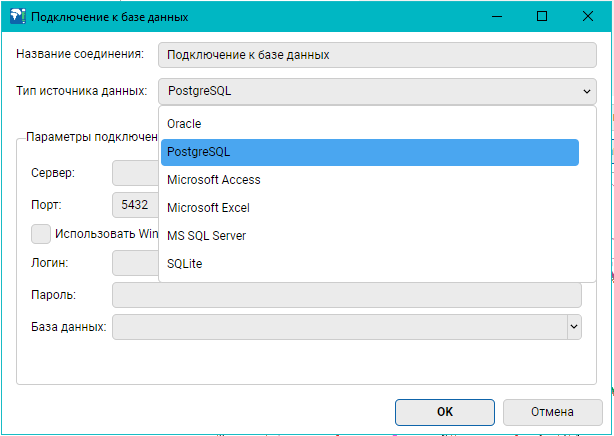Collapse the data source type dropdown
This screenshot has width=614, height=436.
(x=585, y=92)
